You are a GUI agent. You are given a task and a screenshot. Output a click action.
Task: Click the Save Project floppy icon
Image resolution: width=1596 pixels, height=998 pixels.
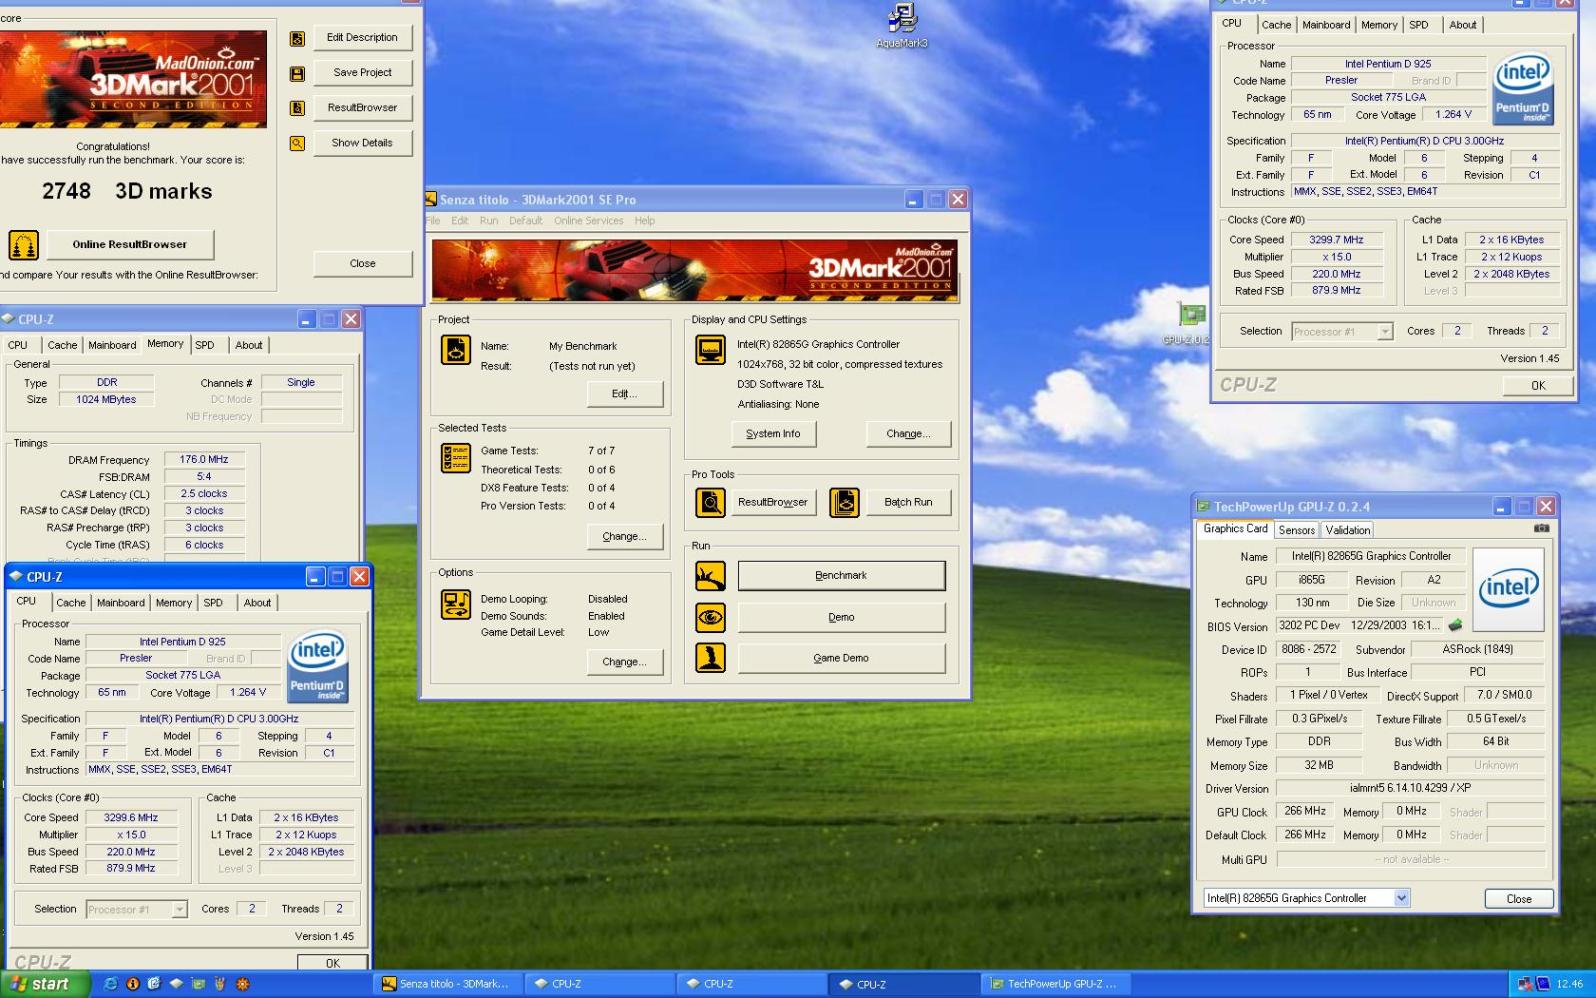[297, 74]
